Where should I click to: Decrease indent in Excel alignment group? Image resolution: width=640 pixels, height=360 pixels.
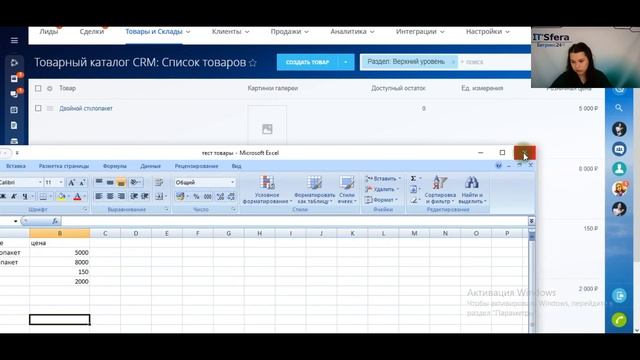134,196
